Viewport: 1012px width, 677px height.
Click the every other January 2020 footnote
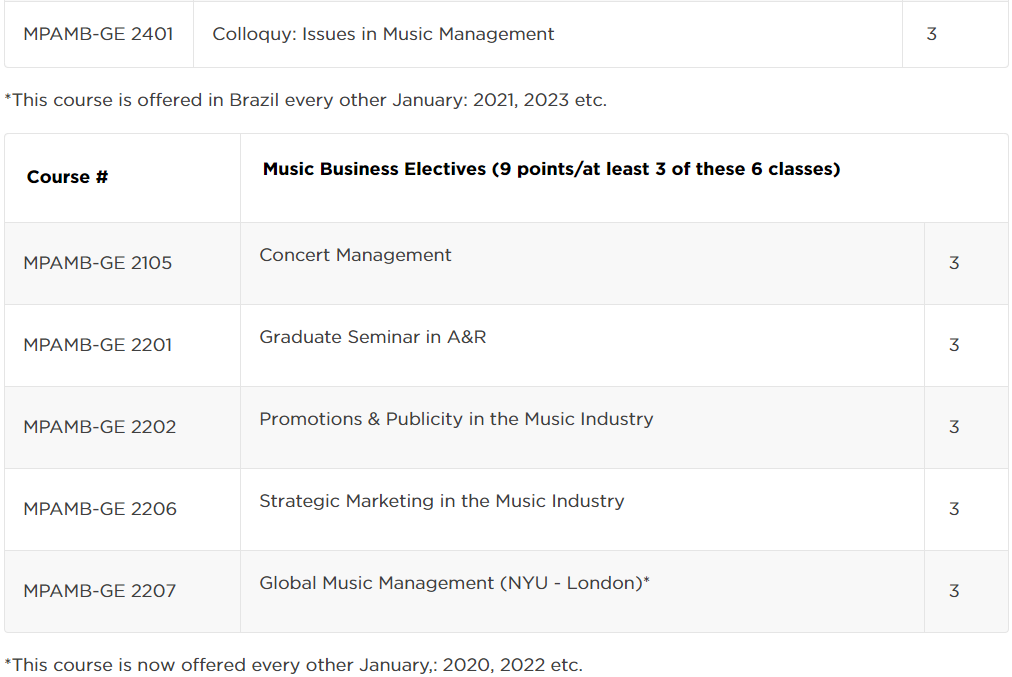(294, 665)
